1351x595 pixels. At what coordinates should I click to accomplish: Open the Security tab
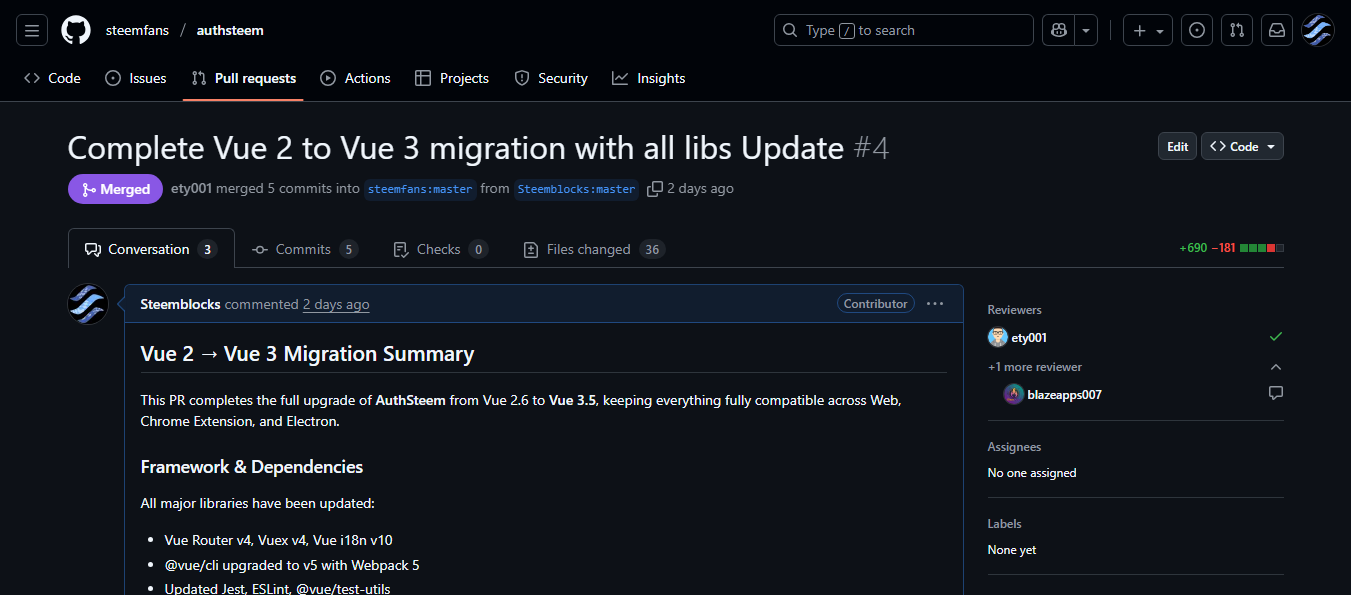(551, 78)
